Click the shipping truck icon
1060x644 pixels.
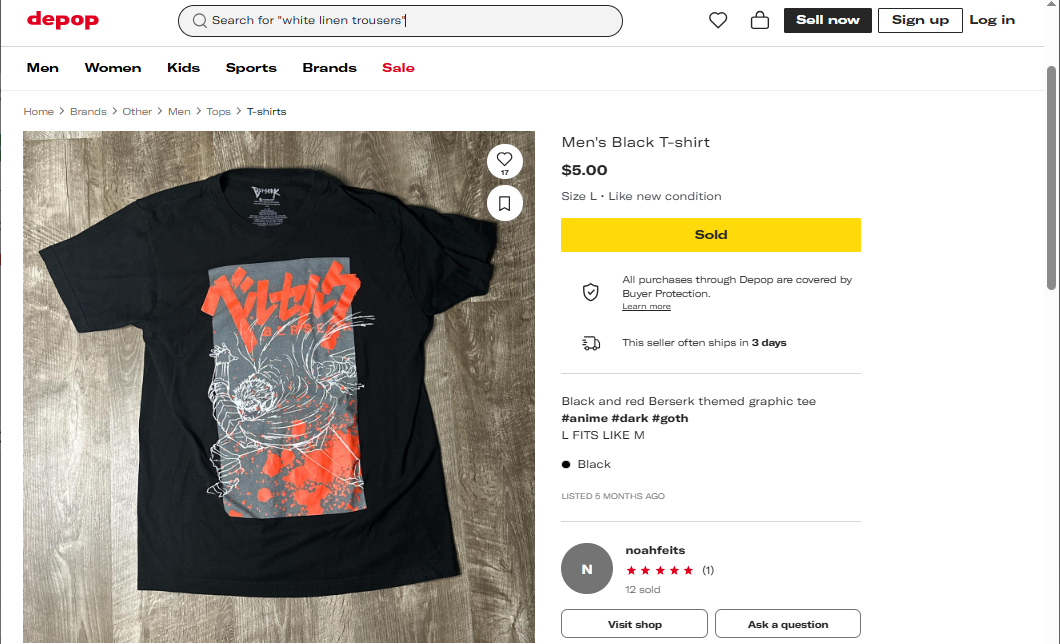pos(591,343)
